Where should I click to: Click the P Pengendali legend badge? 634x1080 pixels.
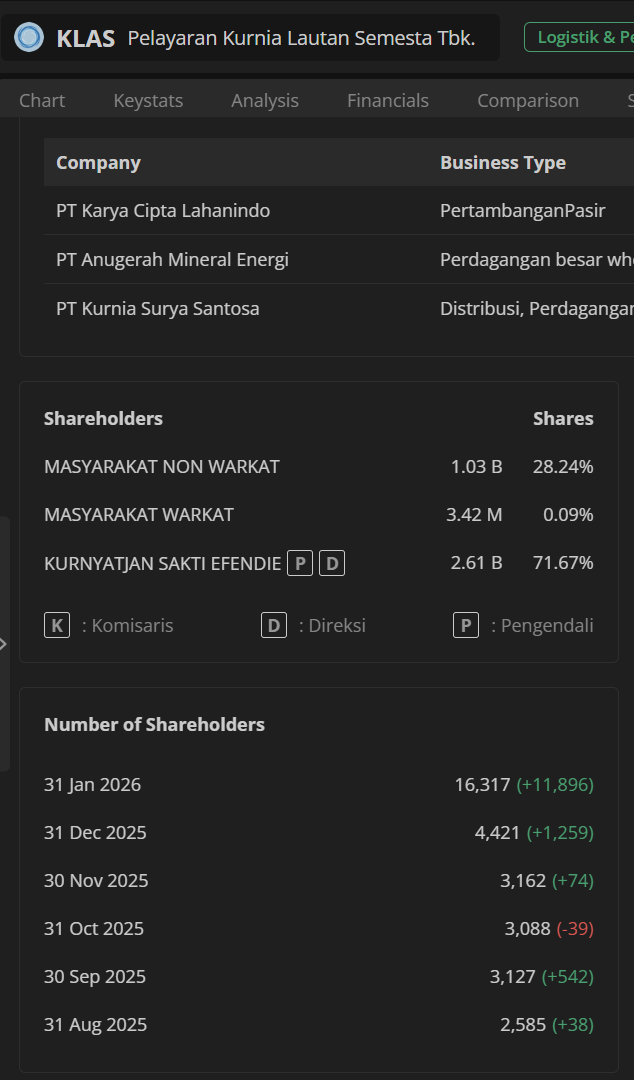465,624
